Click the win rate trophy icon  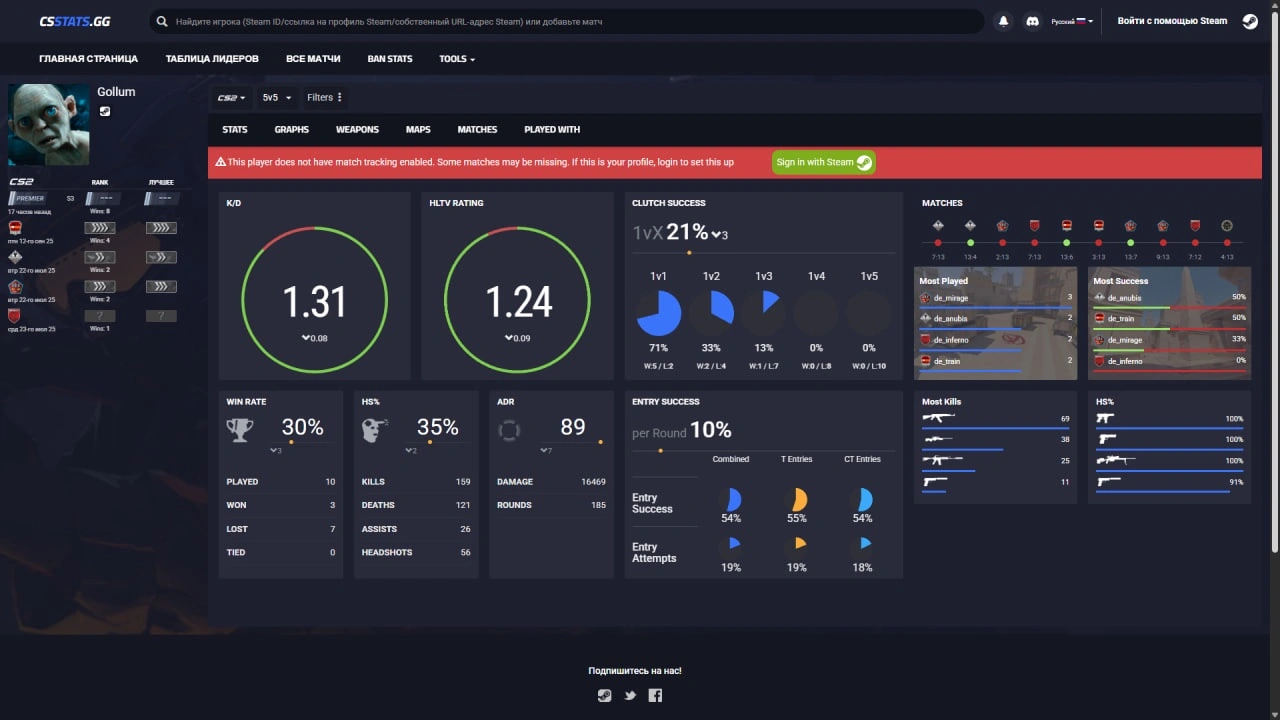pos(240,430)
